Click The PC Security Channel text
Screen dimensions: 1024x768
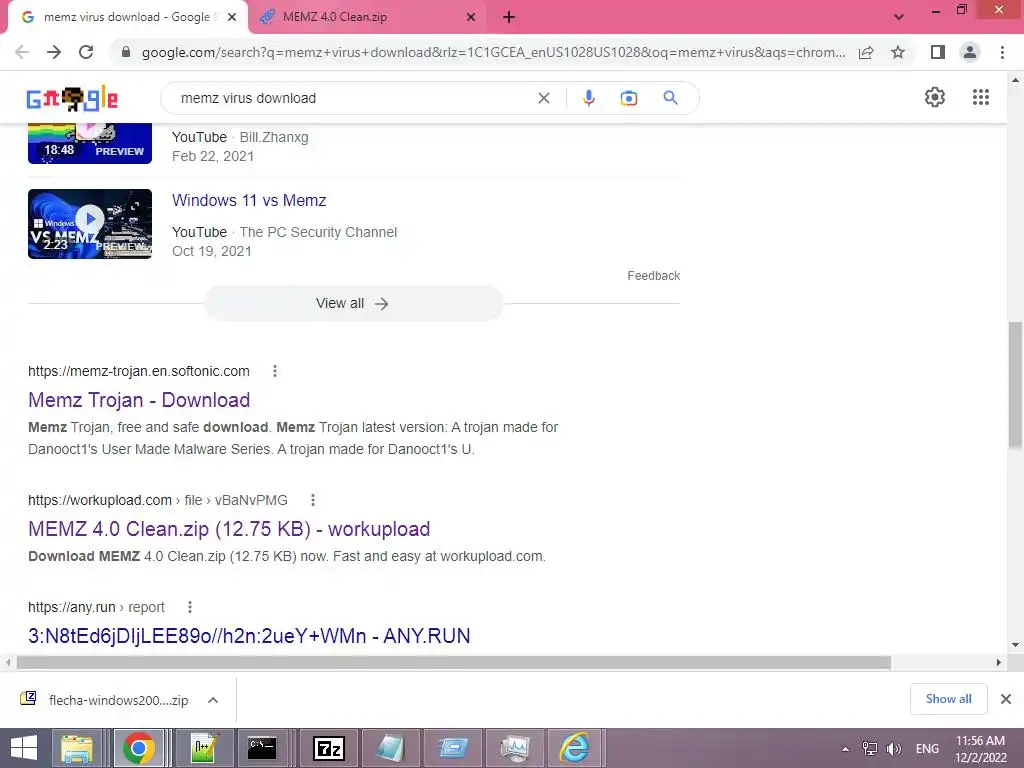click(318, 232)
